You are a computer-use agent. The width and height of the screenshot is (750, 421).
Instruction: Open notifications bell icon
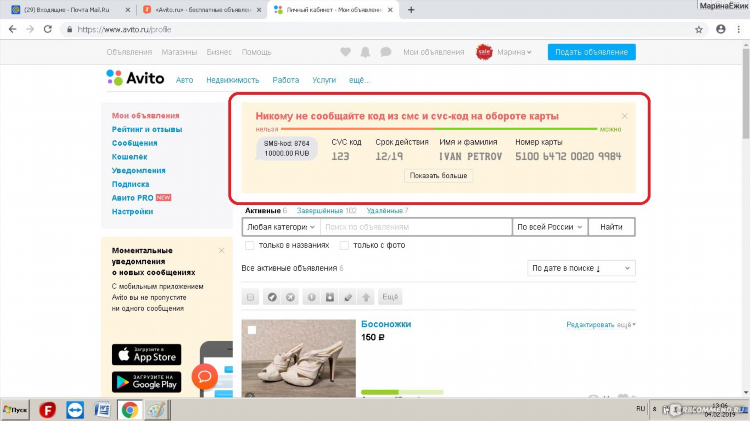pos(365,52)
